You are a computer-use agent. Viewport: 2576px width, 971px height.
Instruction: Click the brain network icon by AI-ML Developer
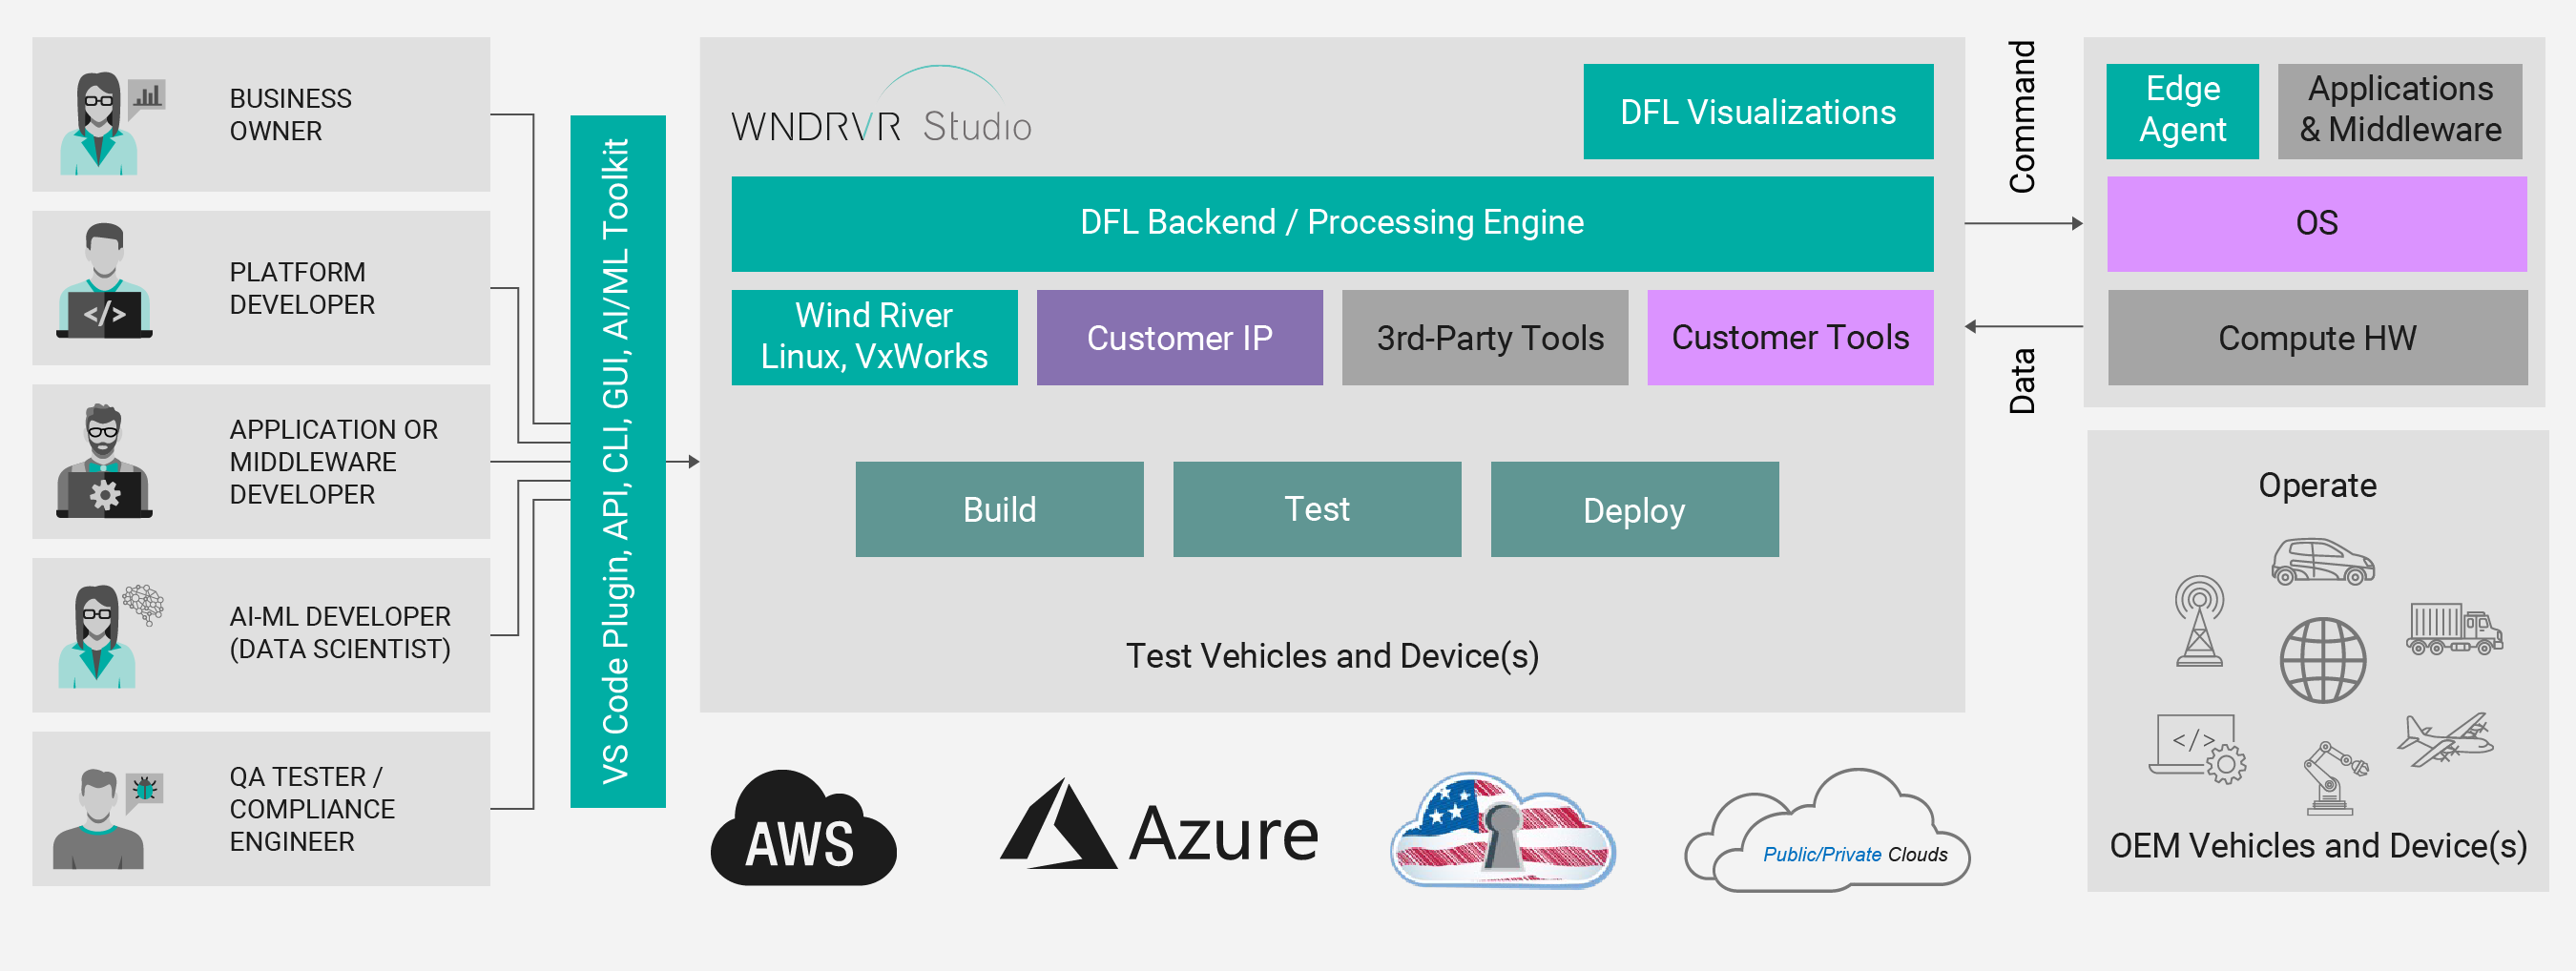[143, 604]
